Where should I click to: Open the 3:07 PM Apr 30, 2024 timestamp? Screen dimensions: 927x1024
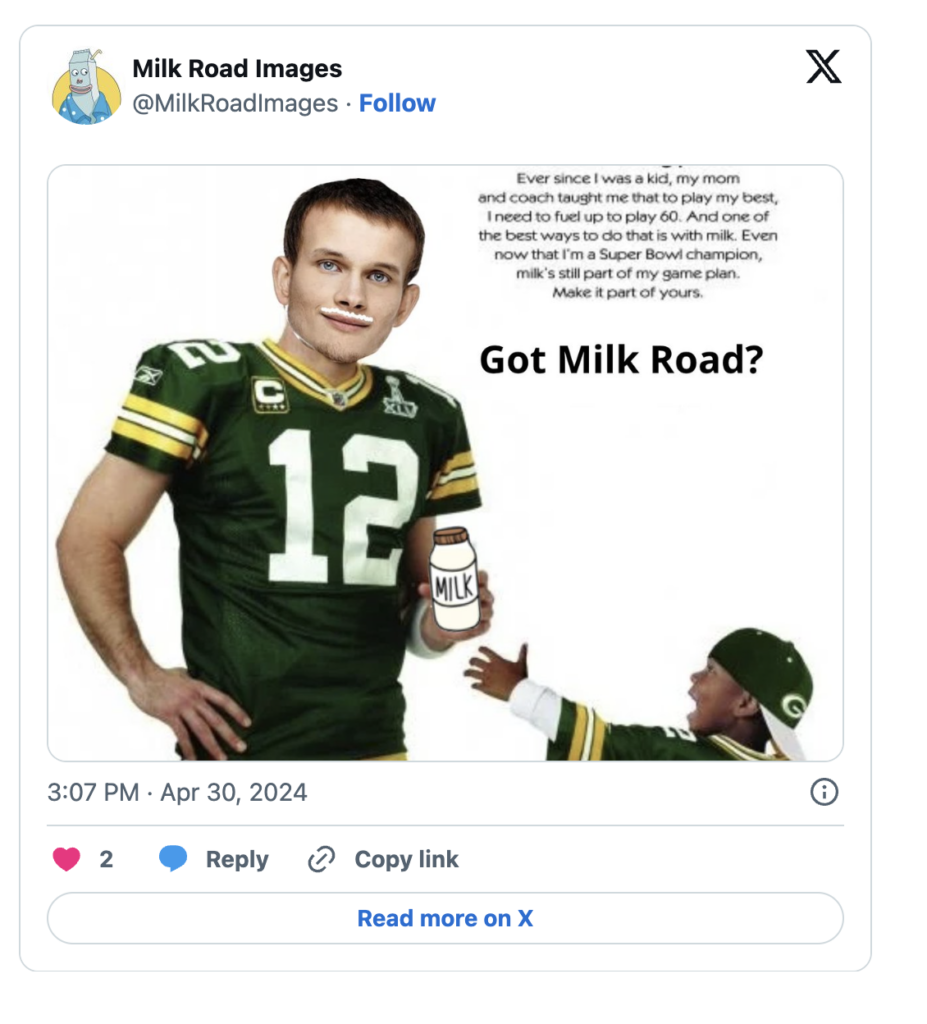177,793
